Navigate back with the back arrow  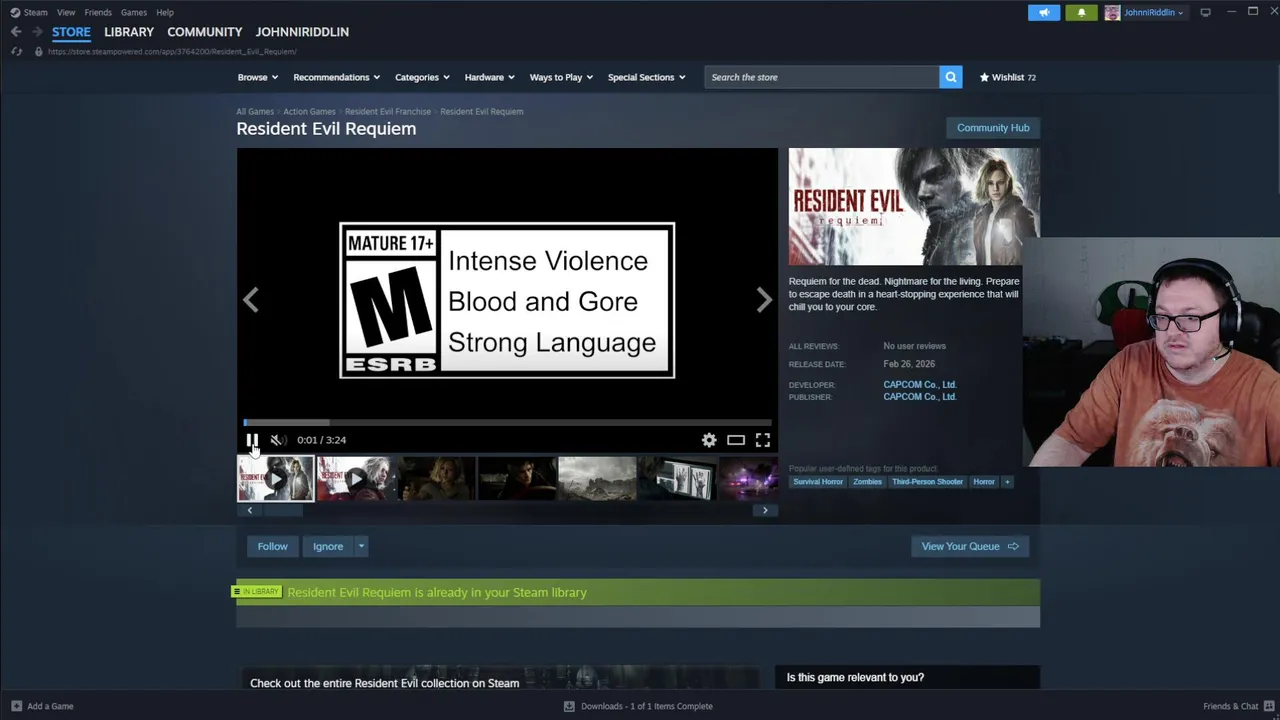click(x=16, y=32)
